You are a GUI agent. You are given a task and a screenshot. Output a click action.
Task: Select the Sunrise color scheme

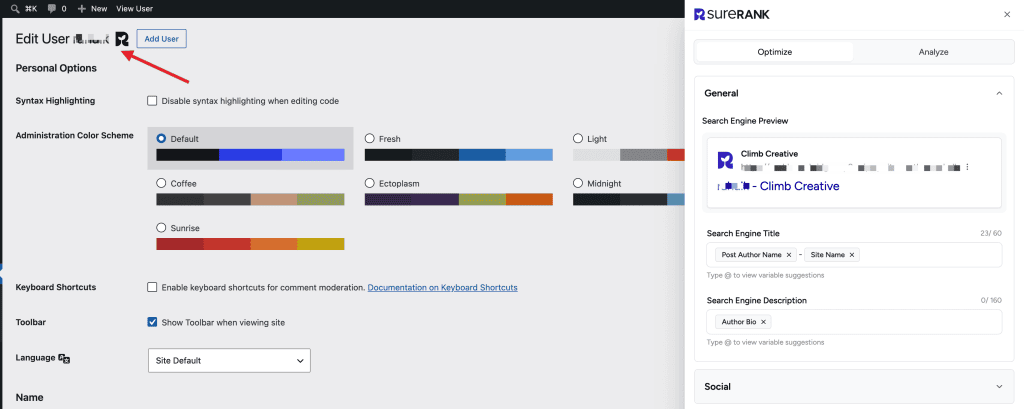tap(161, 228)
